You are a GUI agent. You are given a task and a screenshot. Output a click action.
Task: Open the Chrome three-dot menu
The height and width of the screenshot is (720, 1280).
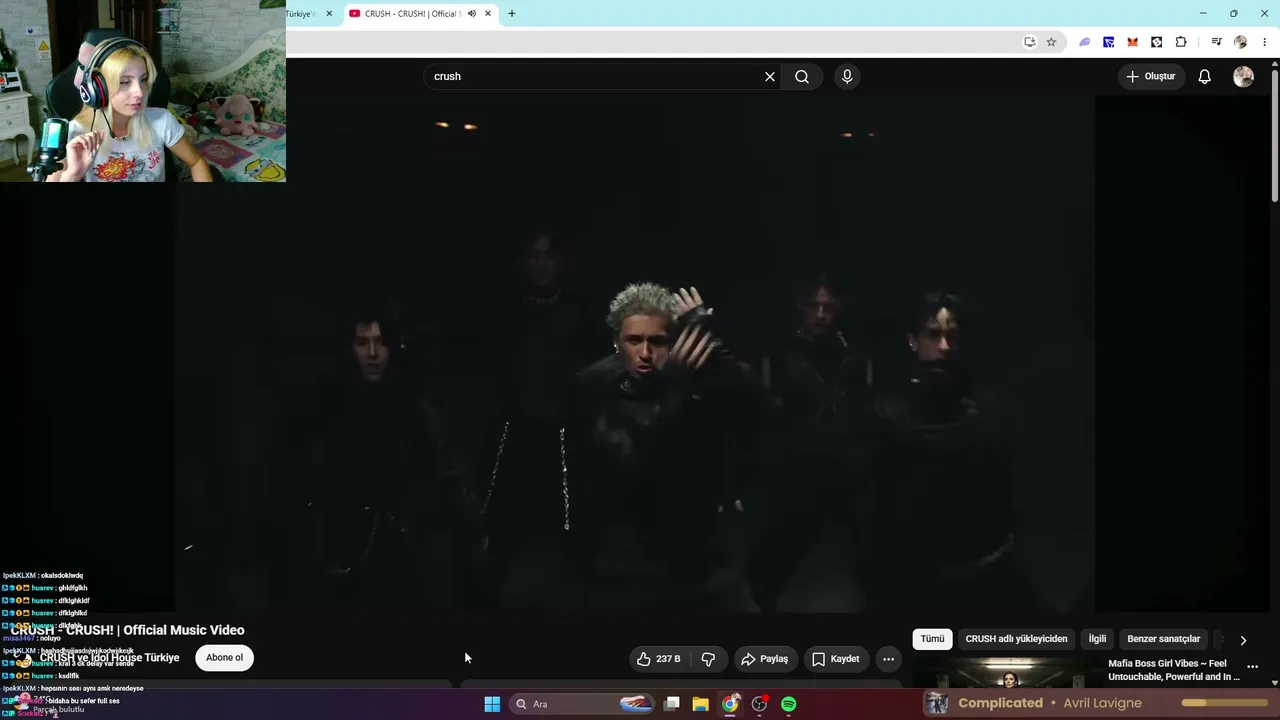(1265, 42)
